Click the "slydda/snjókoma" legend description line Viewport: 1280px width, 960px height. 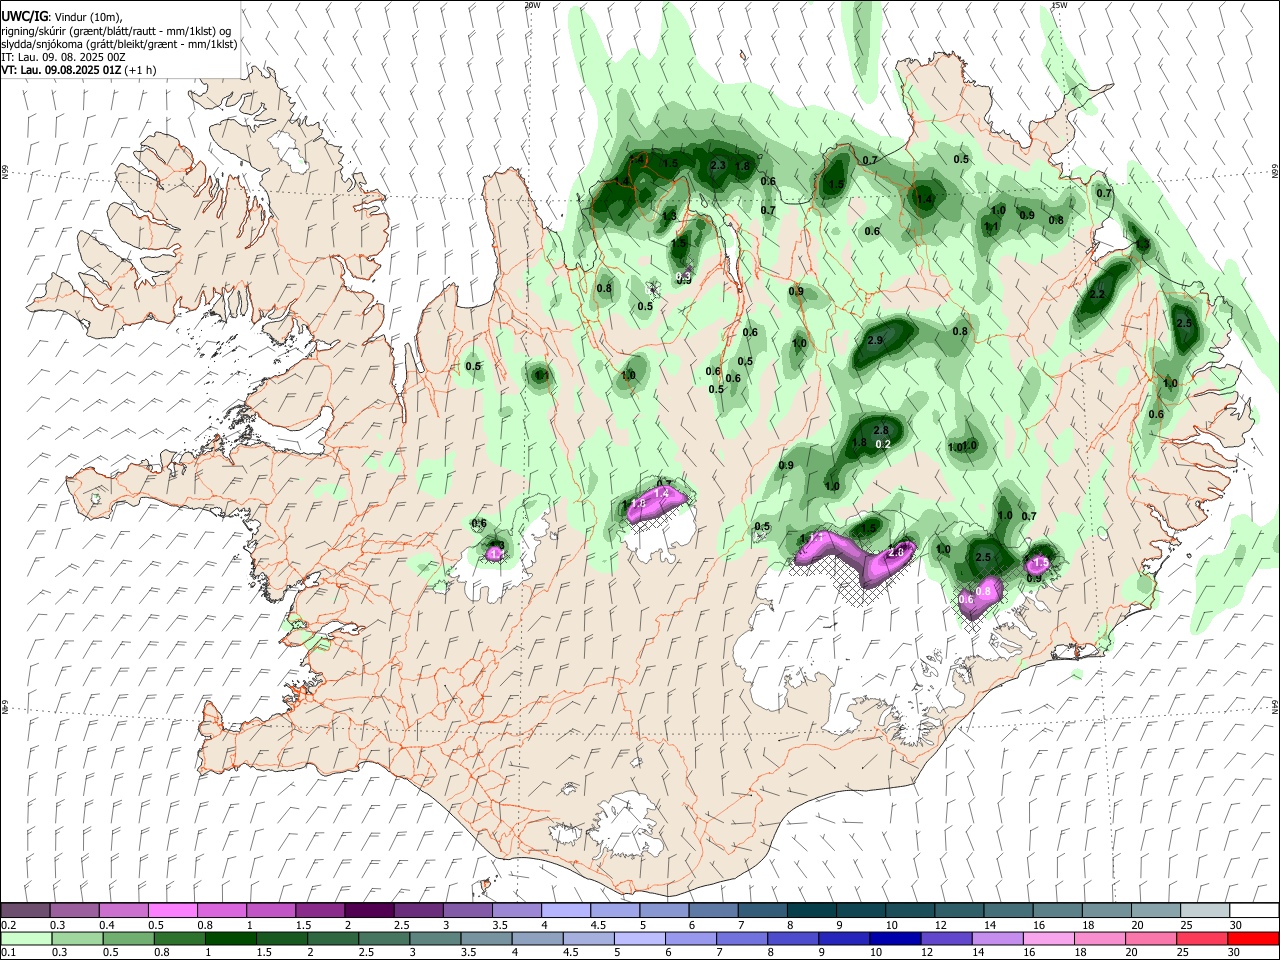pos(119,44)
